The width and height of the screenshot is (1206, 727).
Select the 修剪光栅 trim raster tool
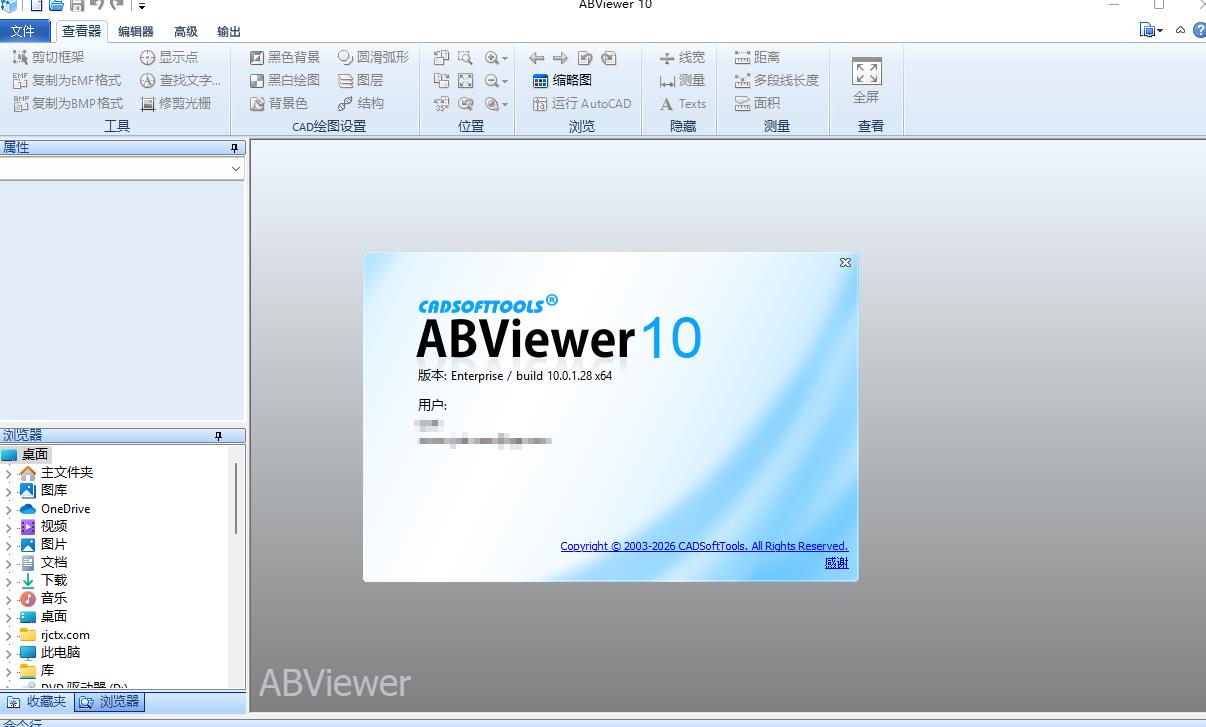tap(175, 103)
